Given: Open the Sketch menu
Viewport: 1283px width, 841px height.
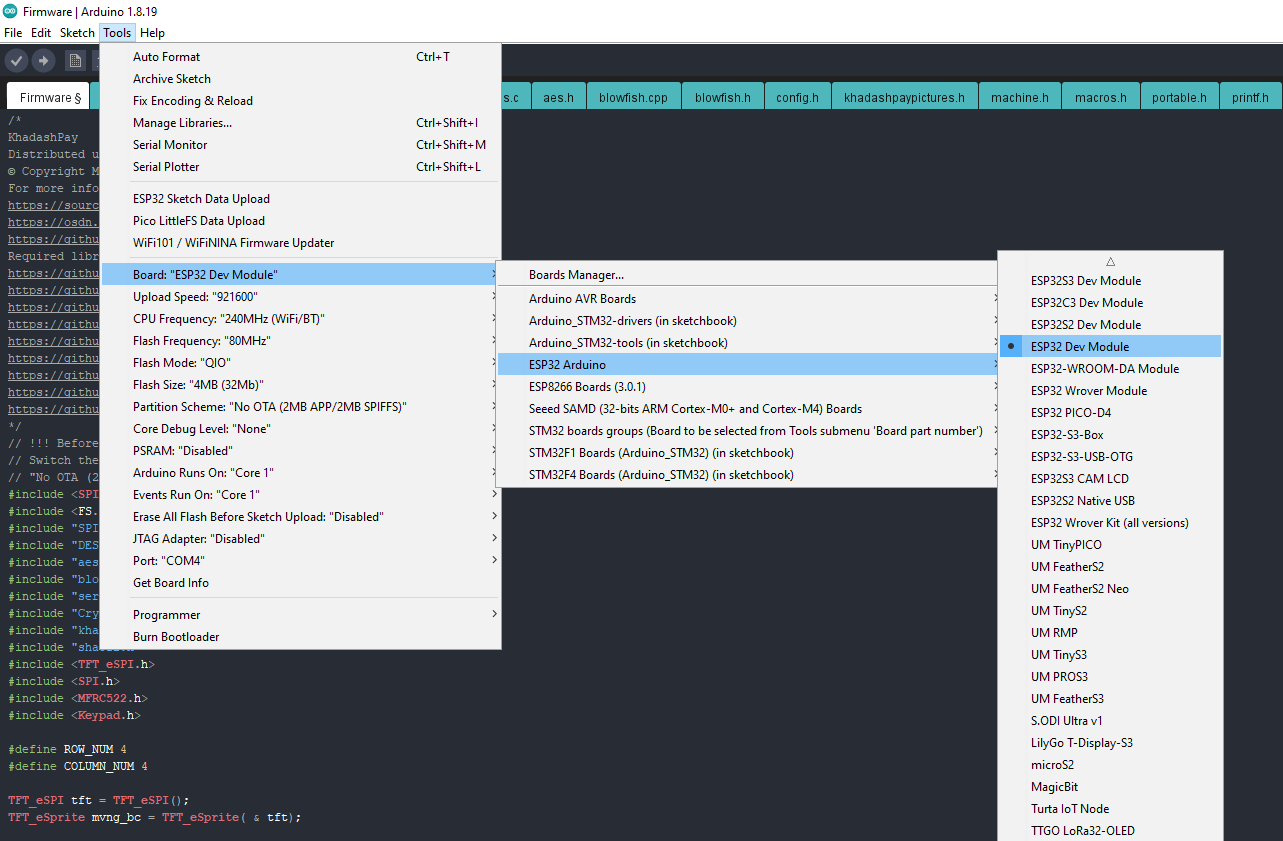Looking at the screenshot, I should (77, 33).
